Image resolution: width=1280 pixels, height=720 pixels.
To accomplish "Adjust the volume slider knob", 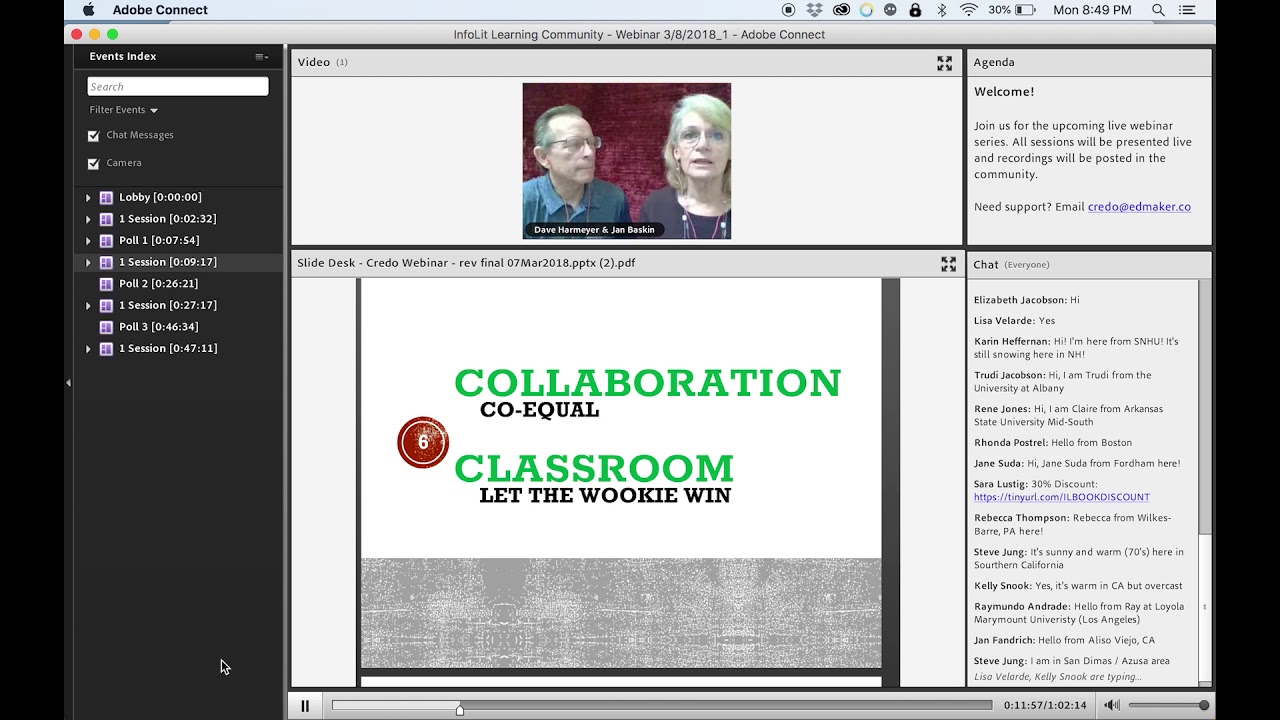I will pos(1204,706).
